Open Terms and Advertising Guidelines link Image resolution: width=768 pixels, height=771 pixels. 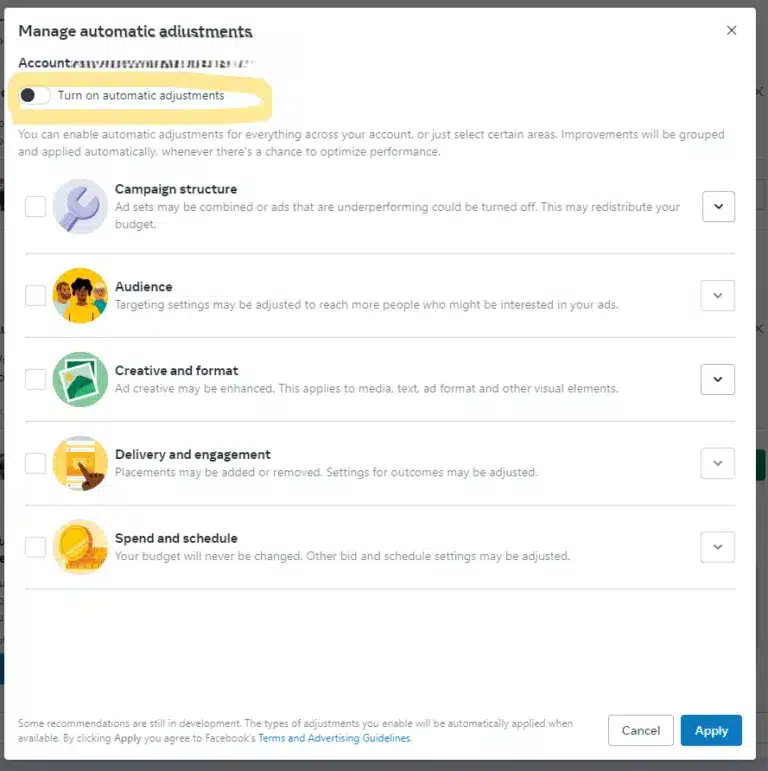(335, 738)
